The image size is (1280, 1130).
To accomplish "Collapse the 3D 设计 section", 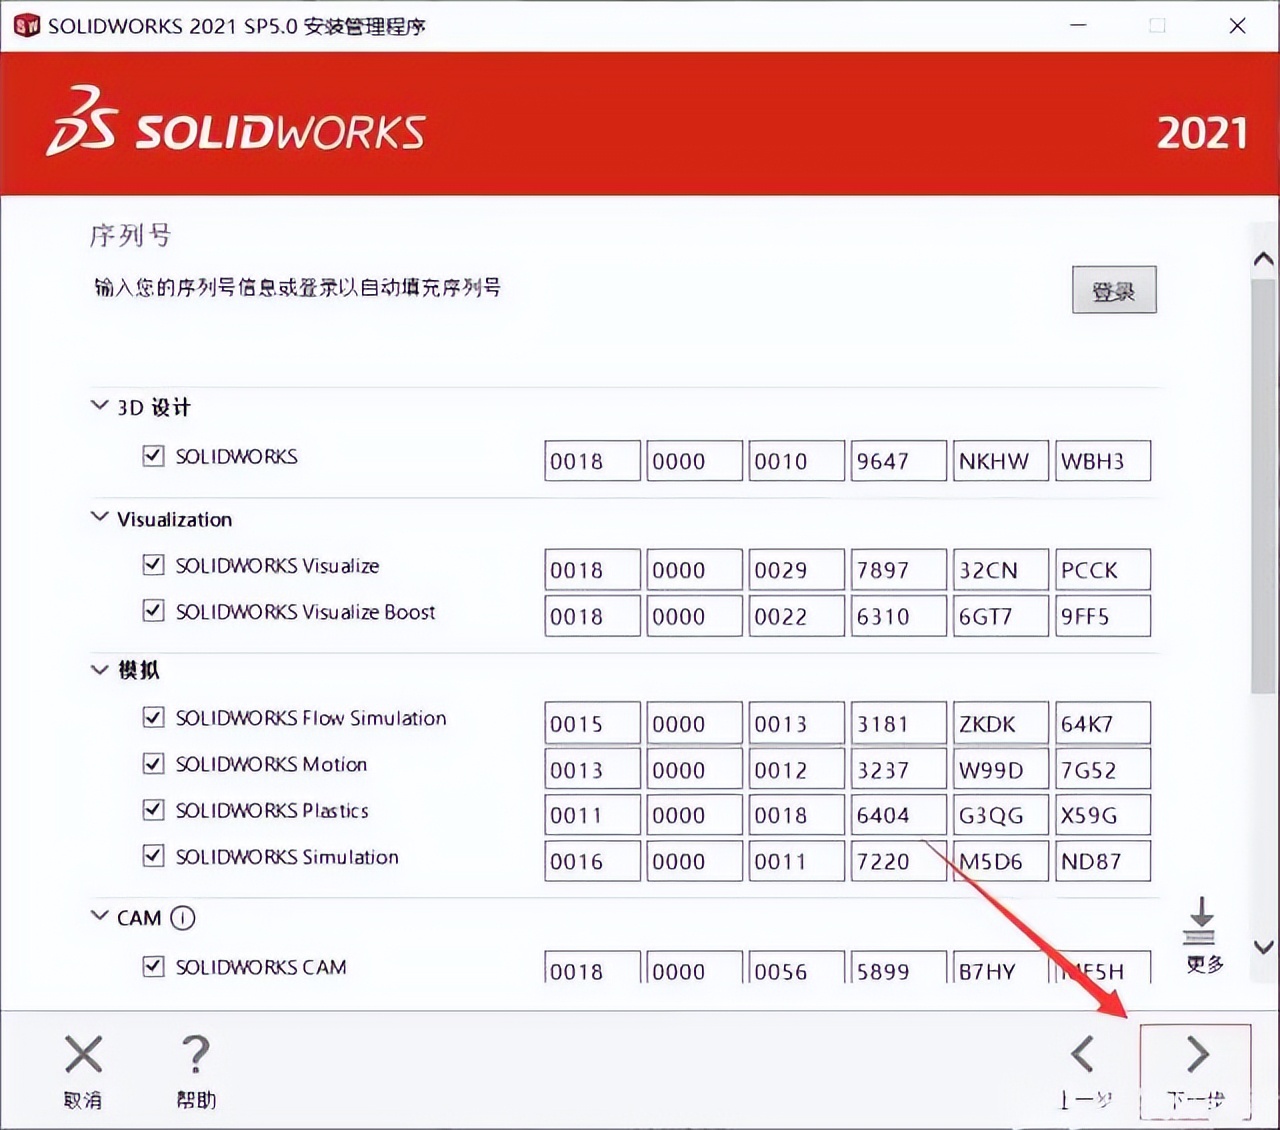I will pyautogui.click(x=99, y=404).
